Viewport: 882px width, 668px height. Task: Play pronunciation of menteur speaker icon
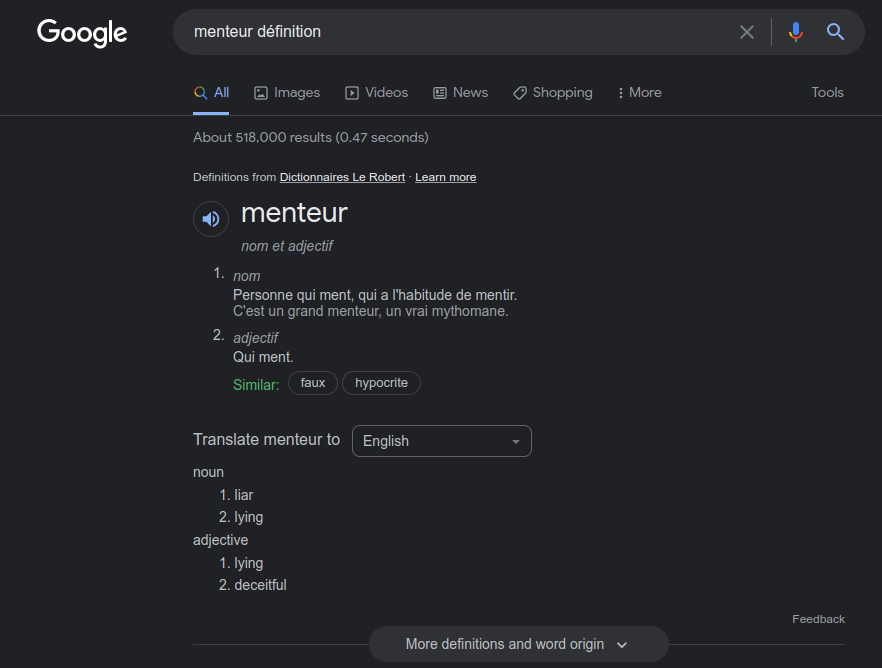click(x=211, y=219)
